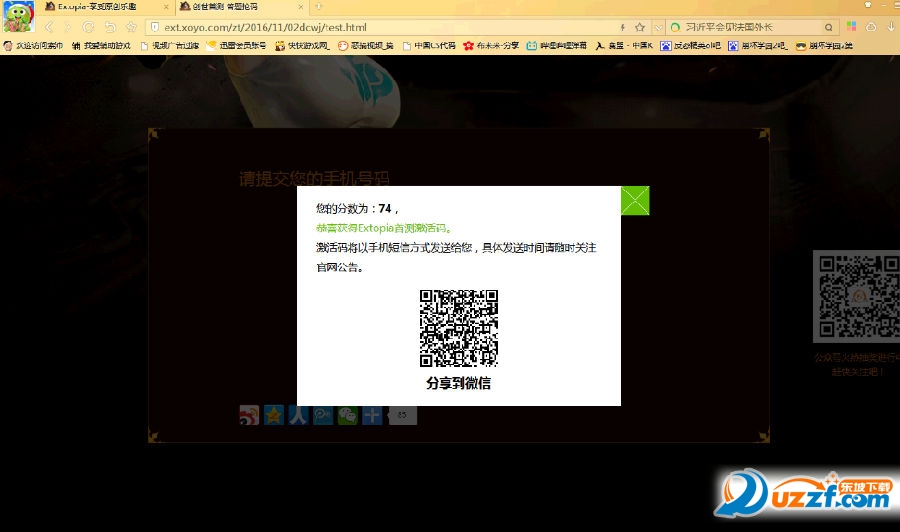The height and width of the screenshot is (532, 900).
Task: Switch to the first tab Extopia
Action: [107, 7]
